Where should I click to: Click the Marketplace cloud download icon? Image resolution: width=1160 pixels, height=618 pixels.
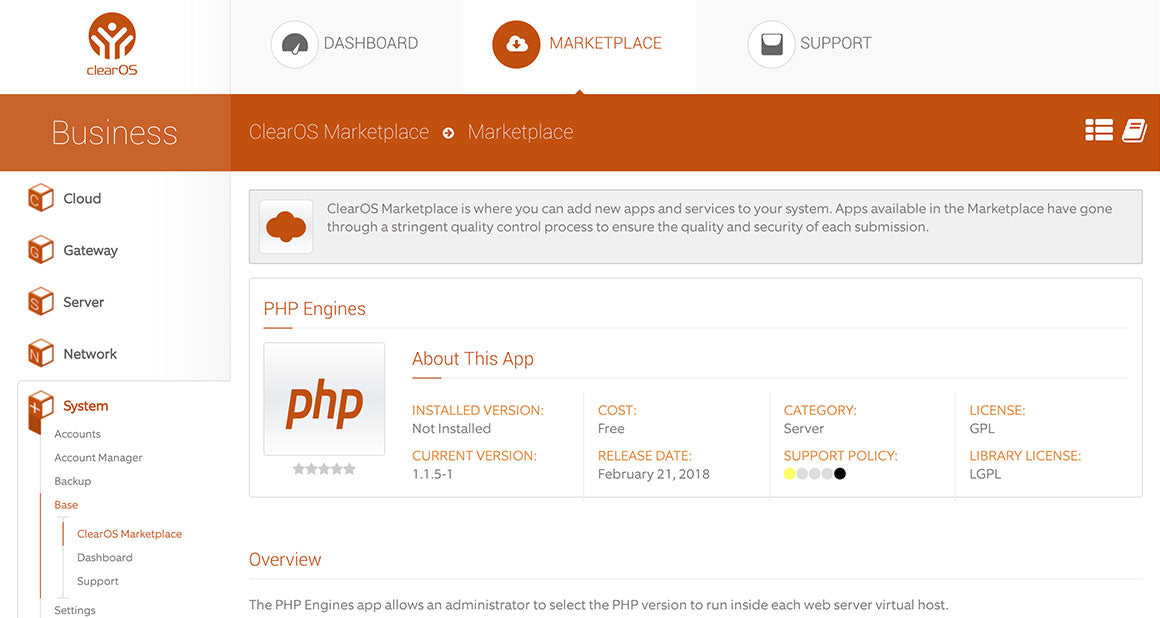click(x=516, y=44)
